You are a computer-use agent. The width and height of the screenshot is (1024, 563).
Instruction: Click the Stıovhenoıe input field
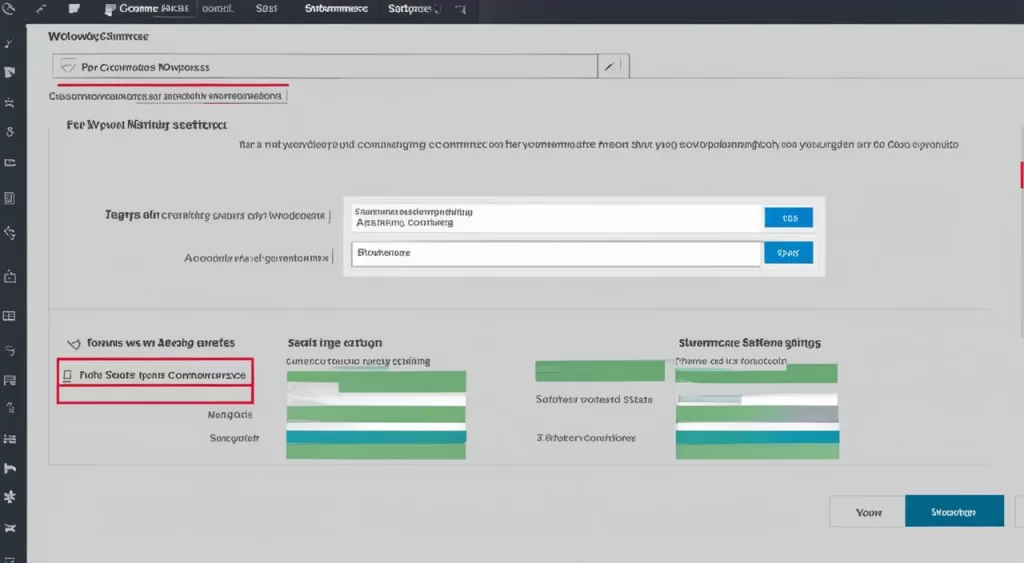[556, 253]
